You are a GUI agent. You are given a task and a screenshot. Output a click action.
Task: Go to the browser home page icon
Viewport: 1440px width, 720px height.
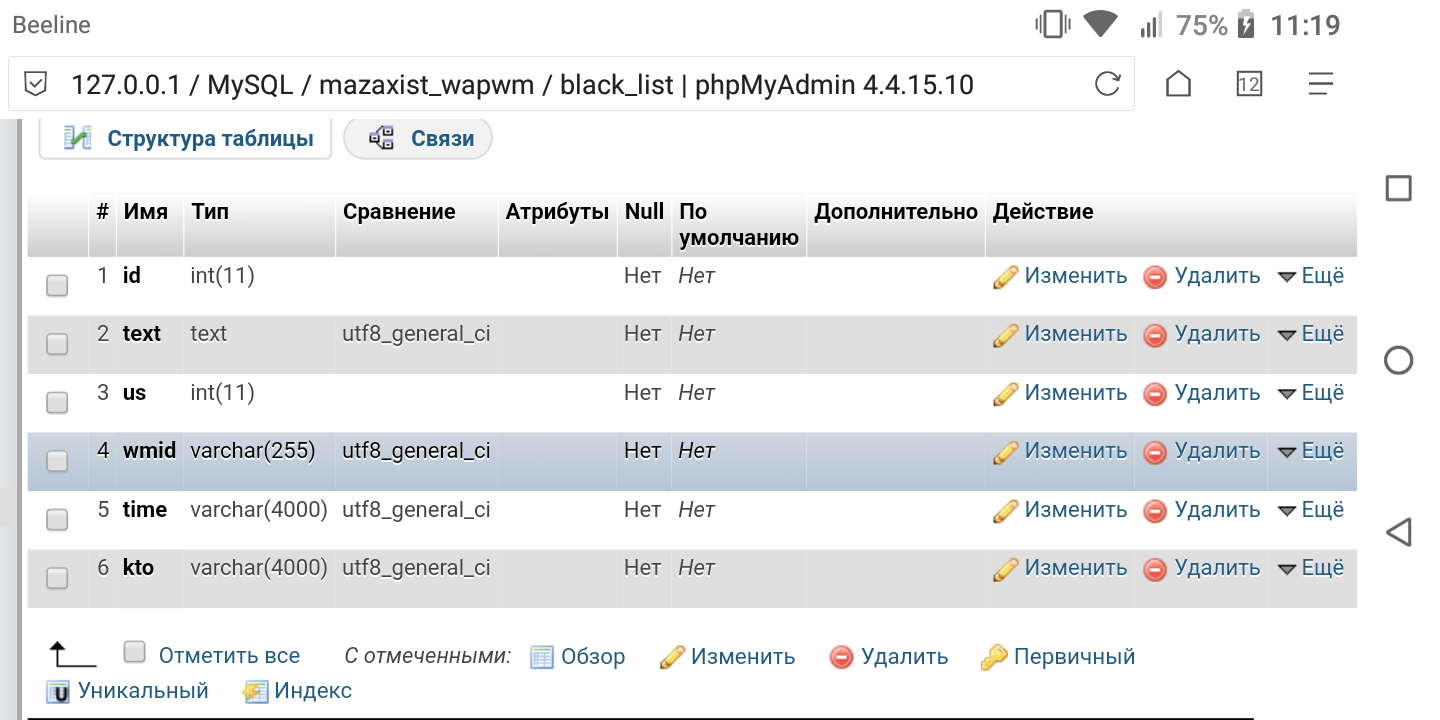(x=1179, y=84)
